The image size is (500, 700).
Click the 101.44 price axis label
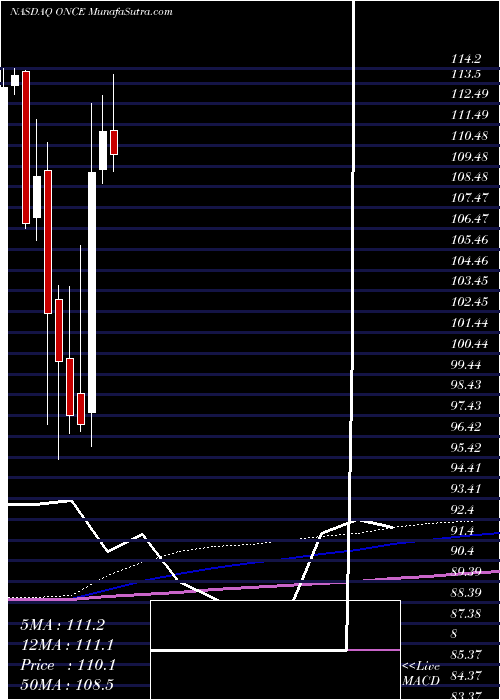coord(469,323)
